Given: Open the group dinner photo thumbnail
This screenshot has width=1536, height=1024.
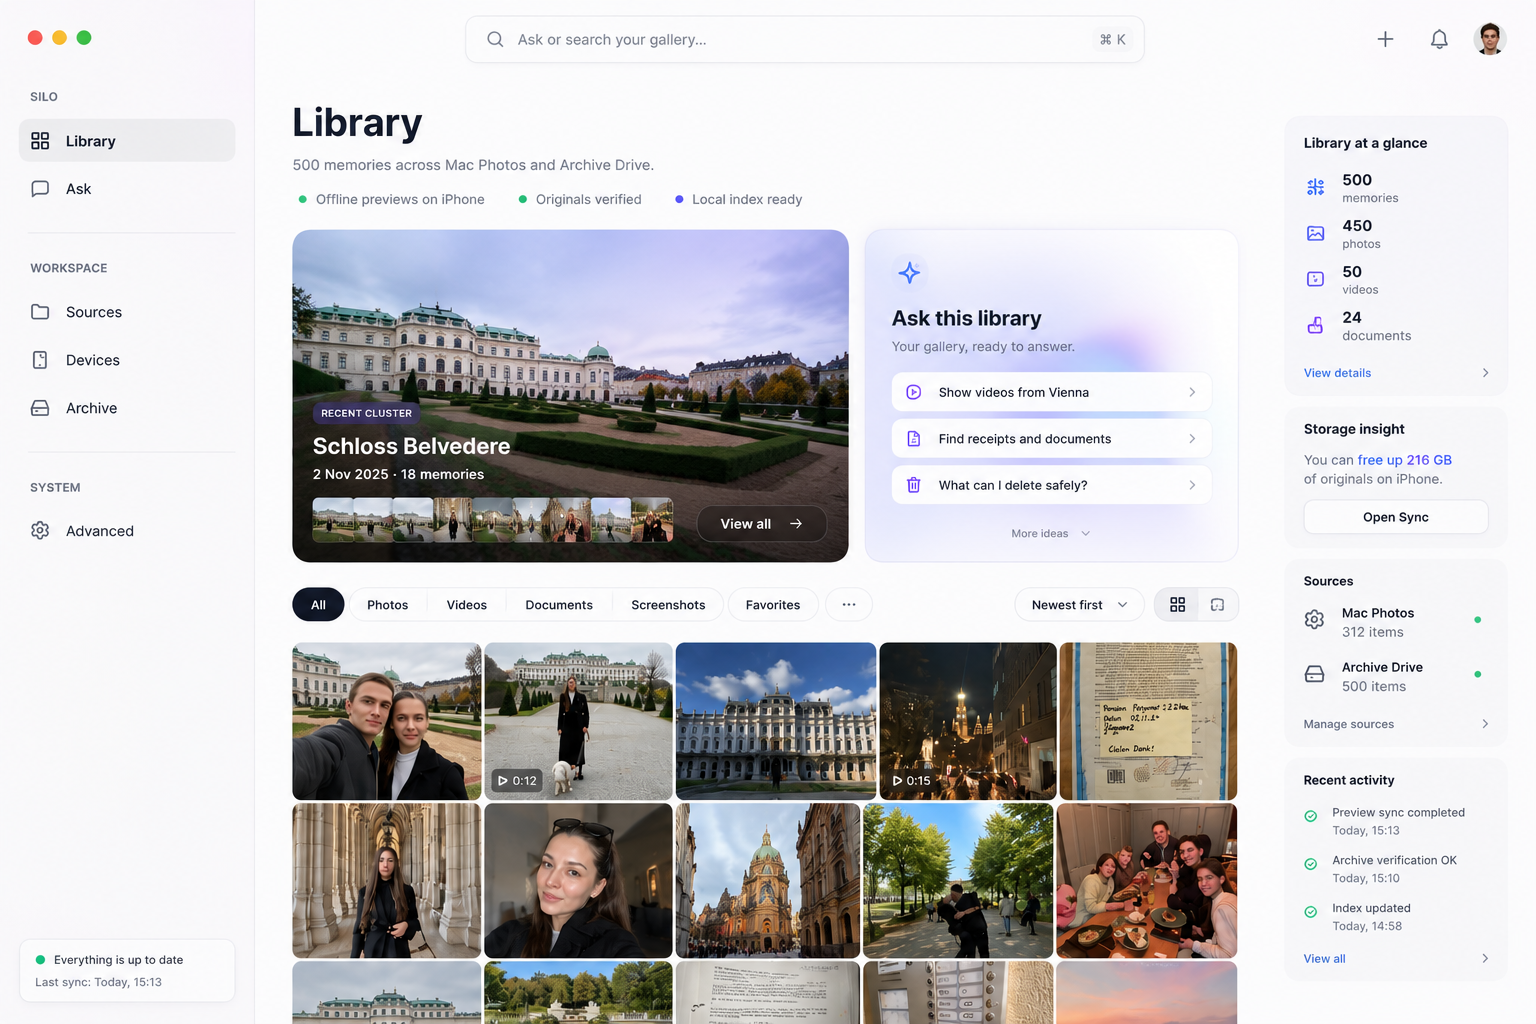Looking at the screenshot, I should (1146, 881).
